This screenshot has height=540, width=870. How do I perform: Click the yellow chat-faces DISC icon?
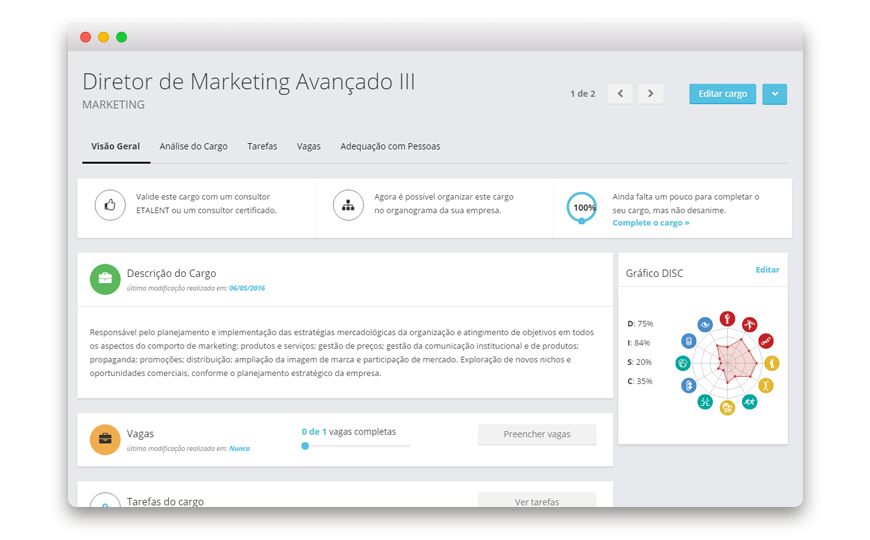coord(727,408)
